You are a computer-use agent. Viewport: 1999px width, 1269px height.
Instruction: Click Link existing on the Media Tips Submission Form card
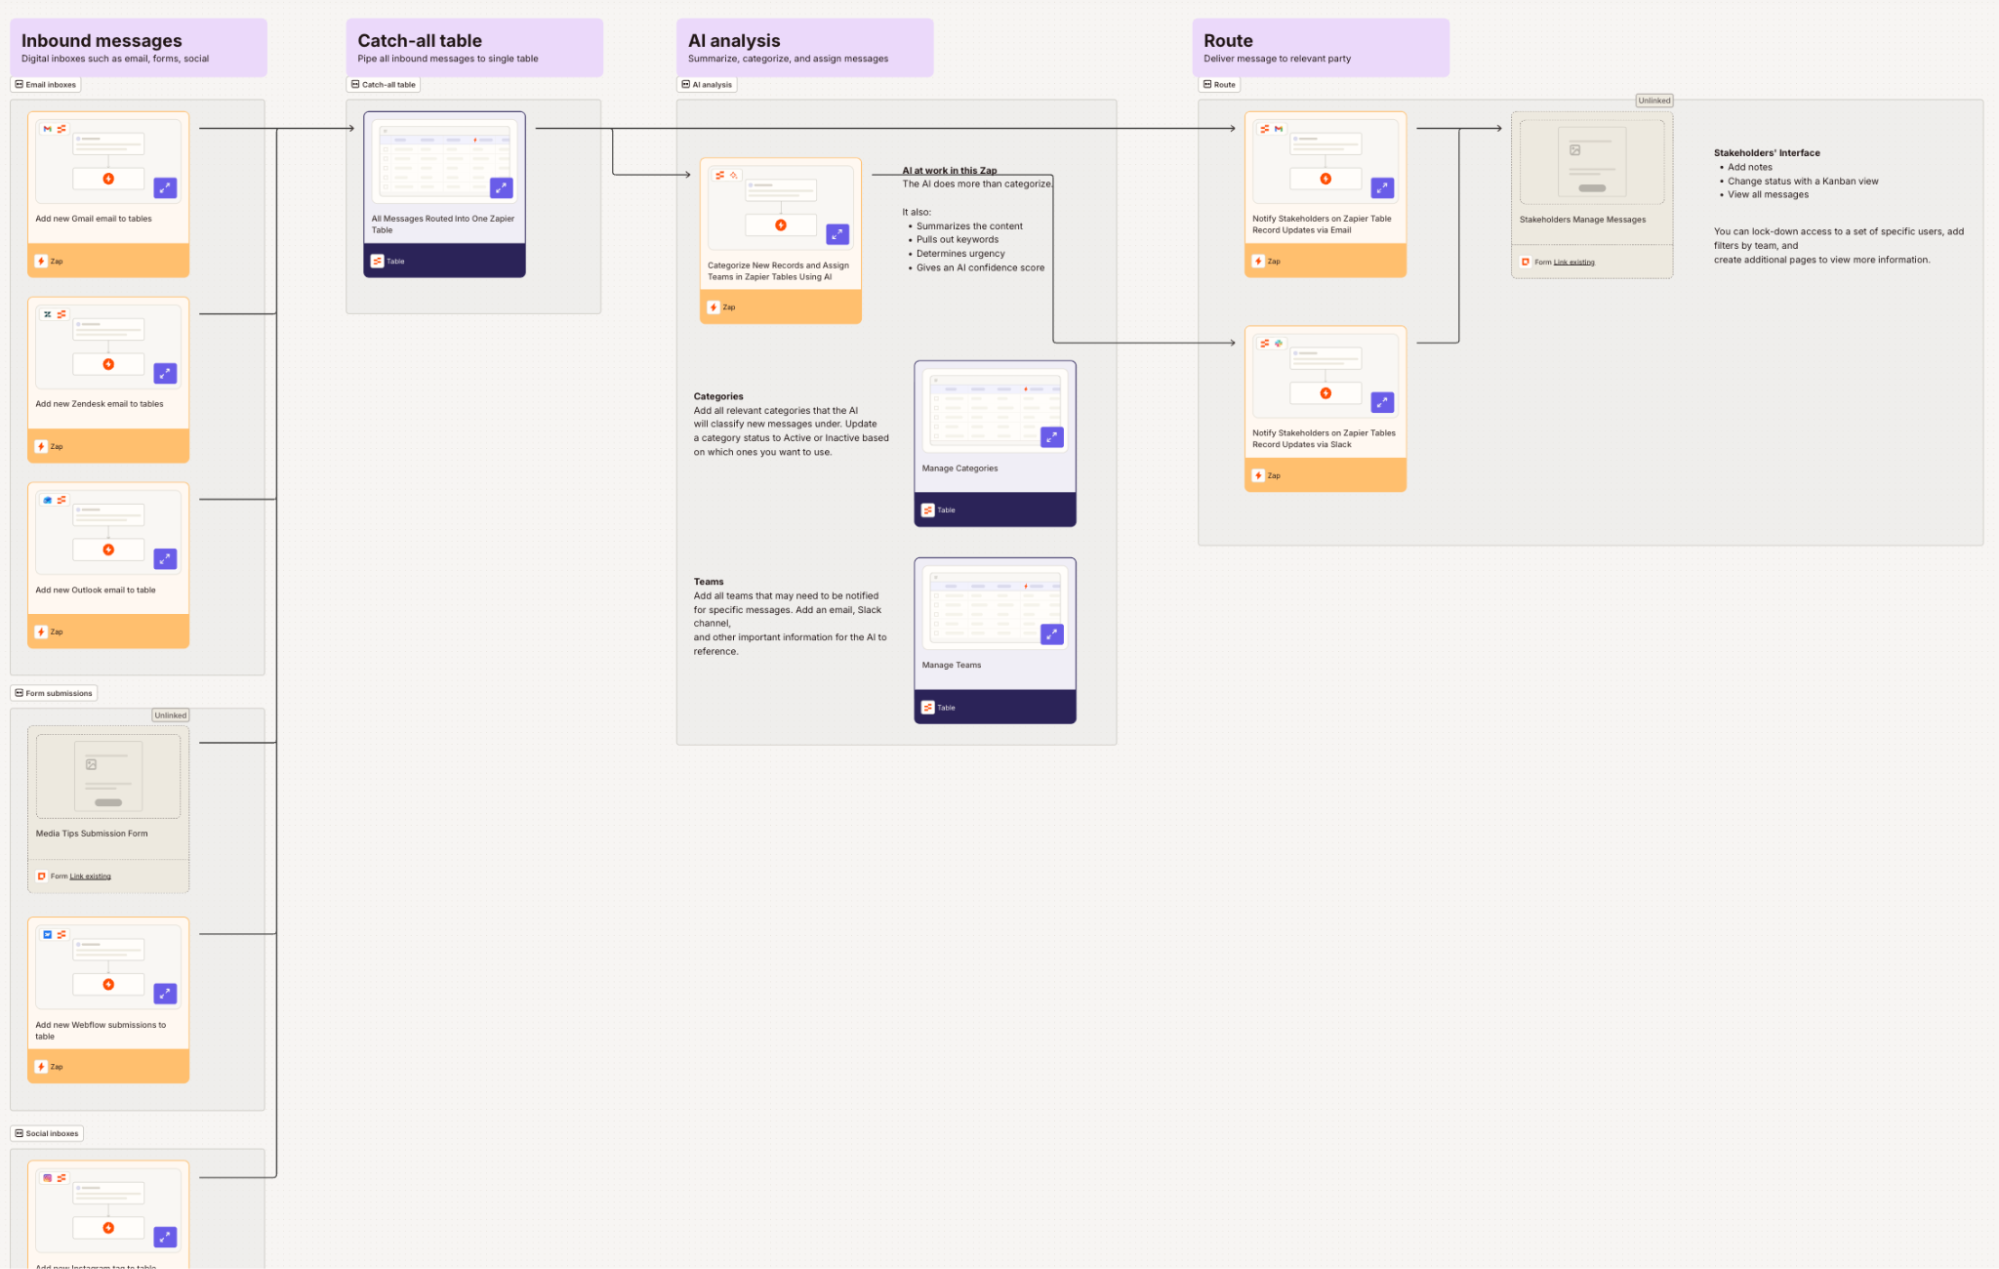[x=89, y=875]
